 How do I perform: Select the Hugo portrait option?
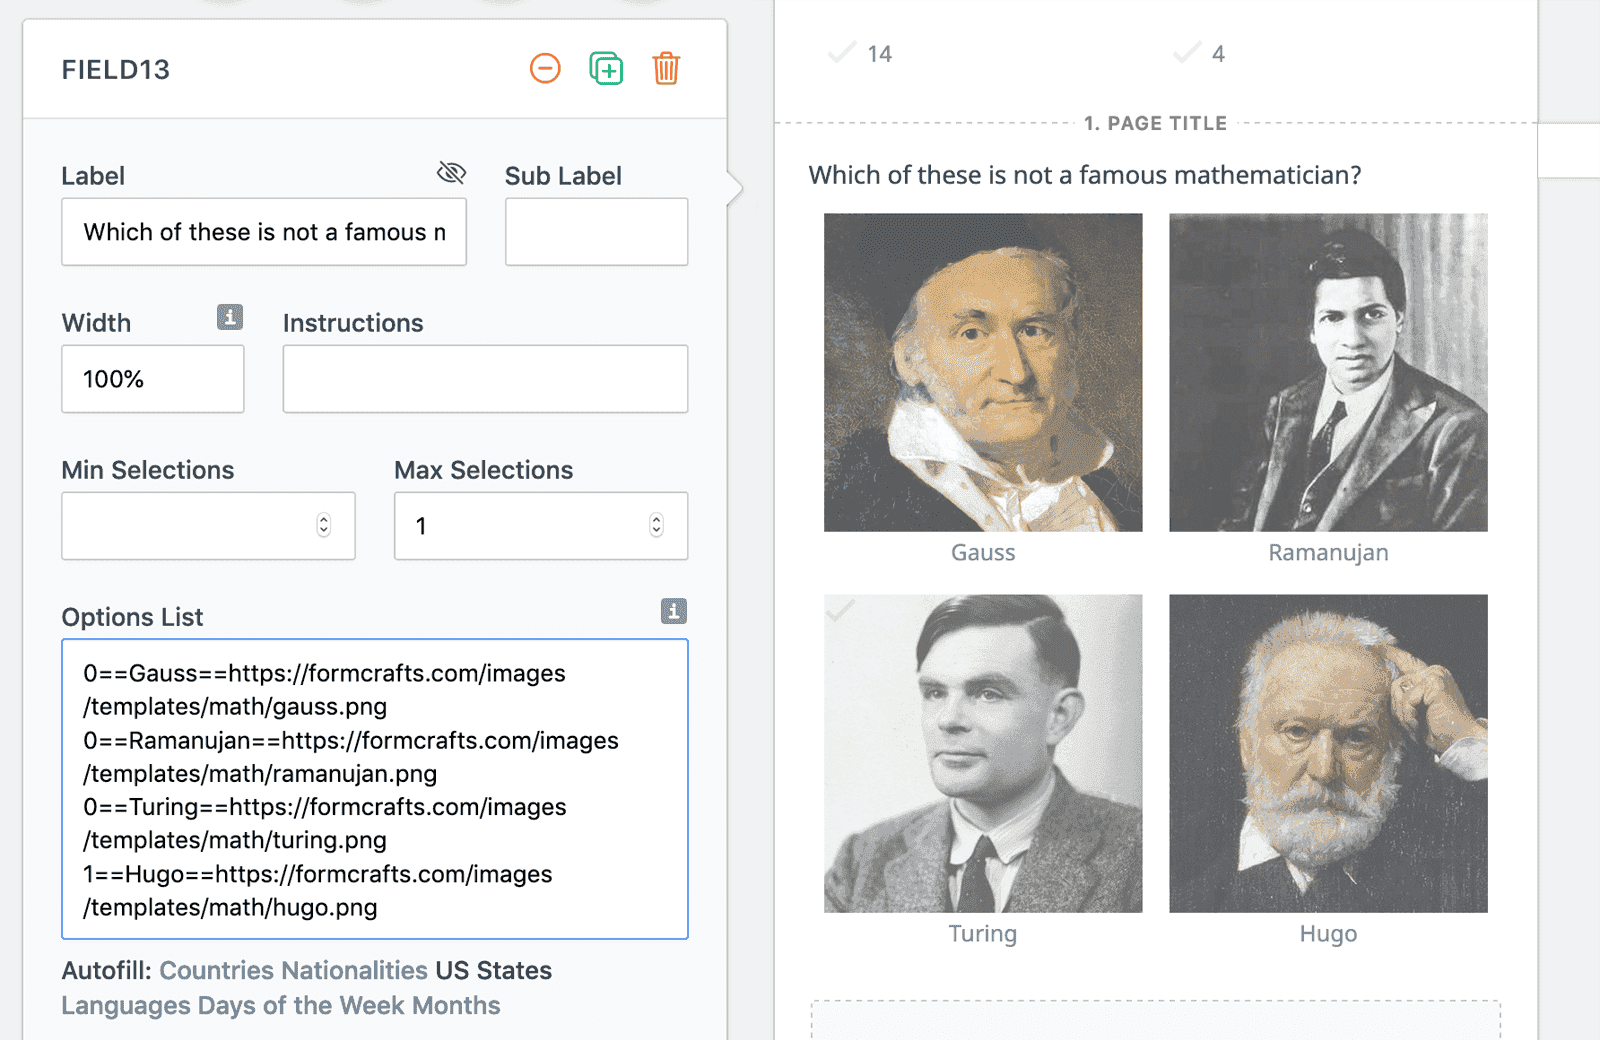tap(1328, 753)
